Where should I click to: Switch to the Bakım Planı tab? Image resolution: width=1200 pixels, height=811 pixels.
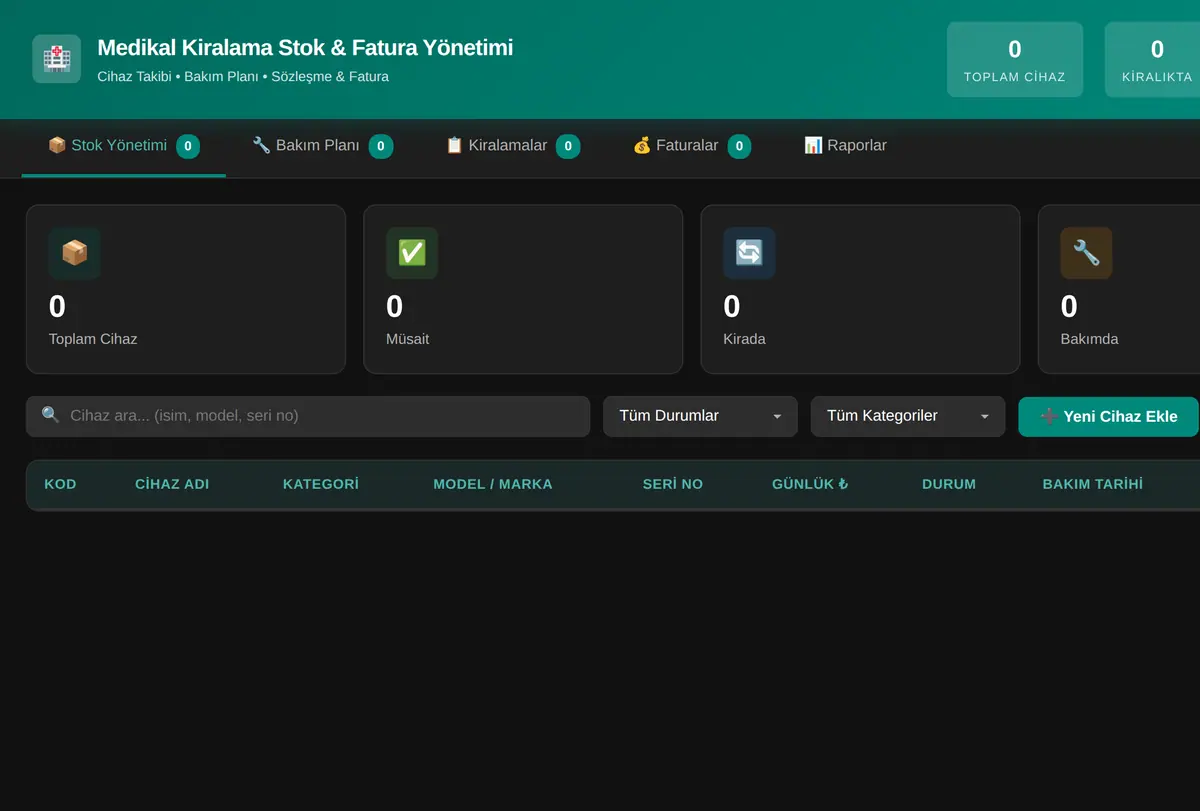322,146
